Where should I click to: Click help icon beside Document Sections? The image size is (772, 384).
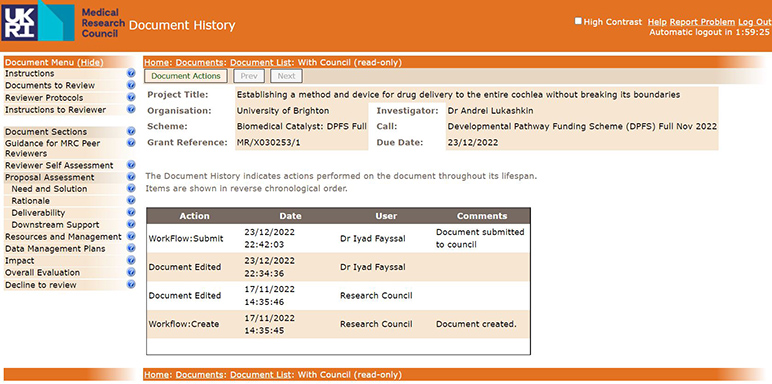coord(131,131)
